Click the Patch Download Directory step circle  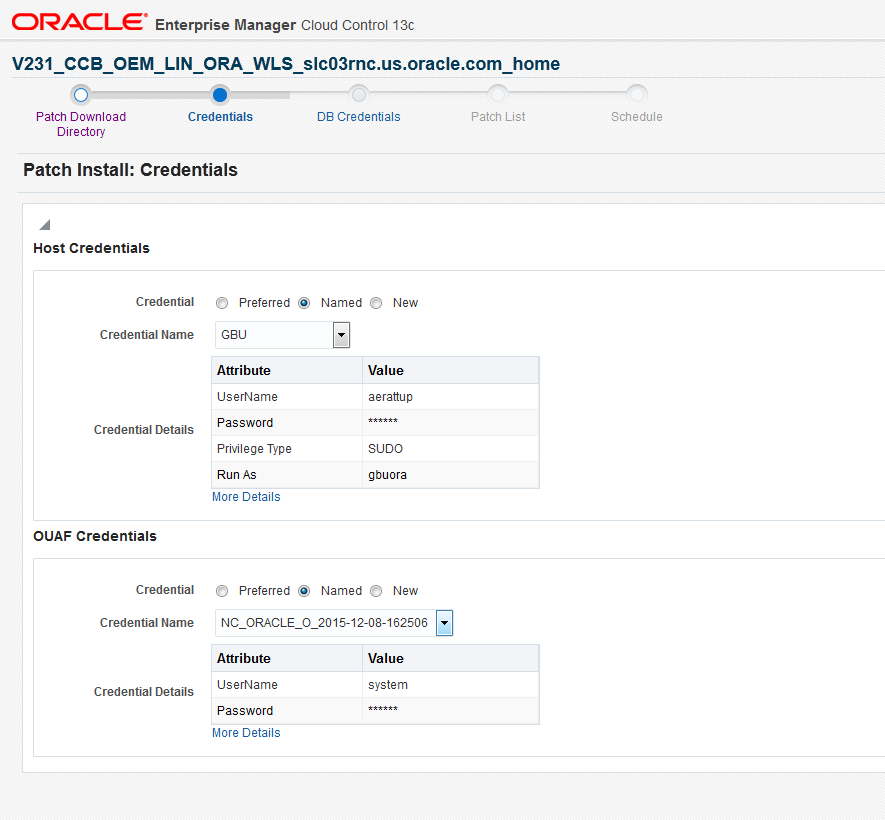pyautogui.click(x=81, y=95)
